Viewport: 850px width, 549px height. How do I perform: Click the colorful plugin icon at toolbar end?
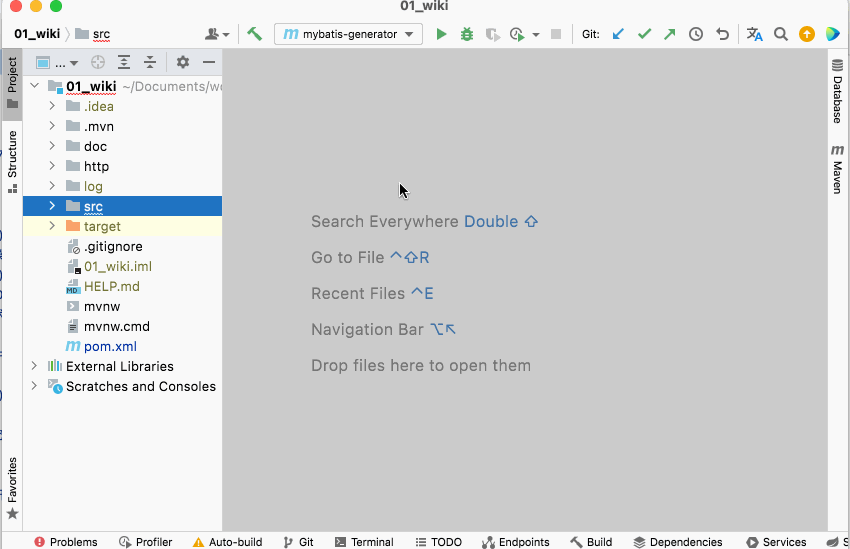click(x=833, y=34)
